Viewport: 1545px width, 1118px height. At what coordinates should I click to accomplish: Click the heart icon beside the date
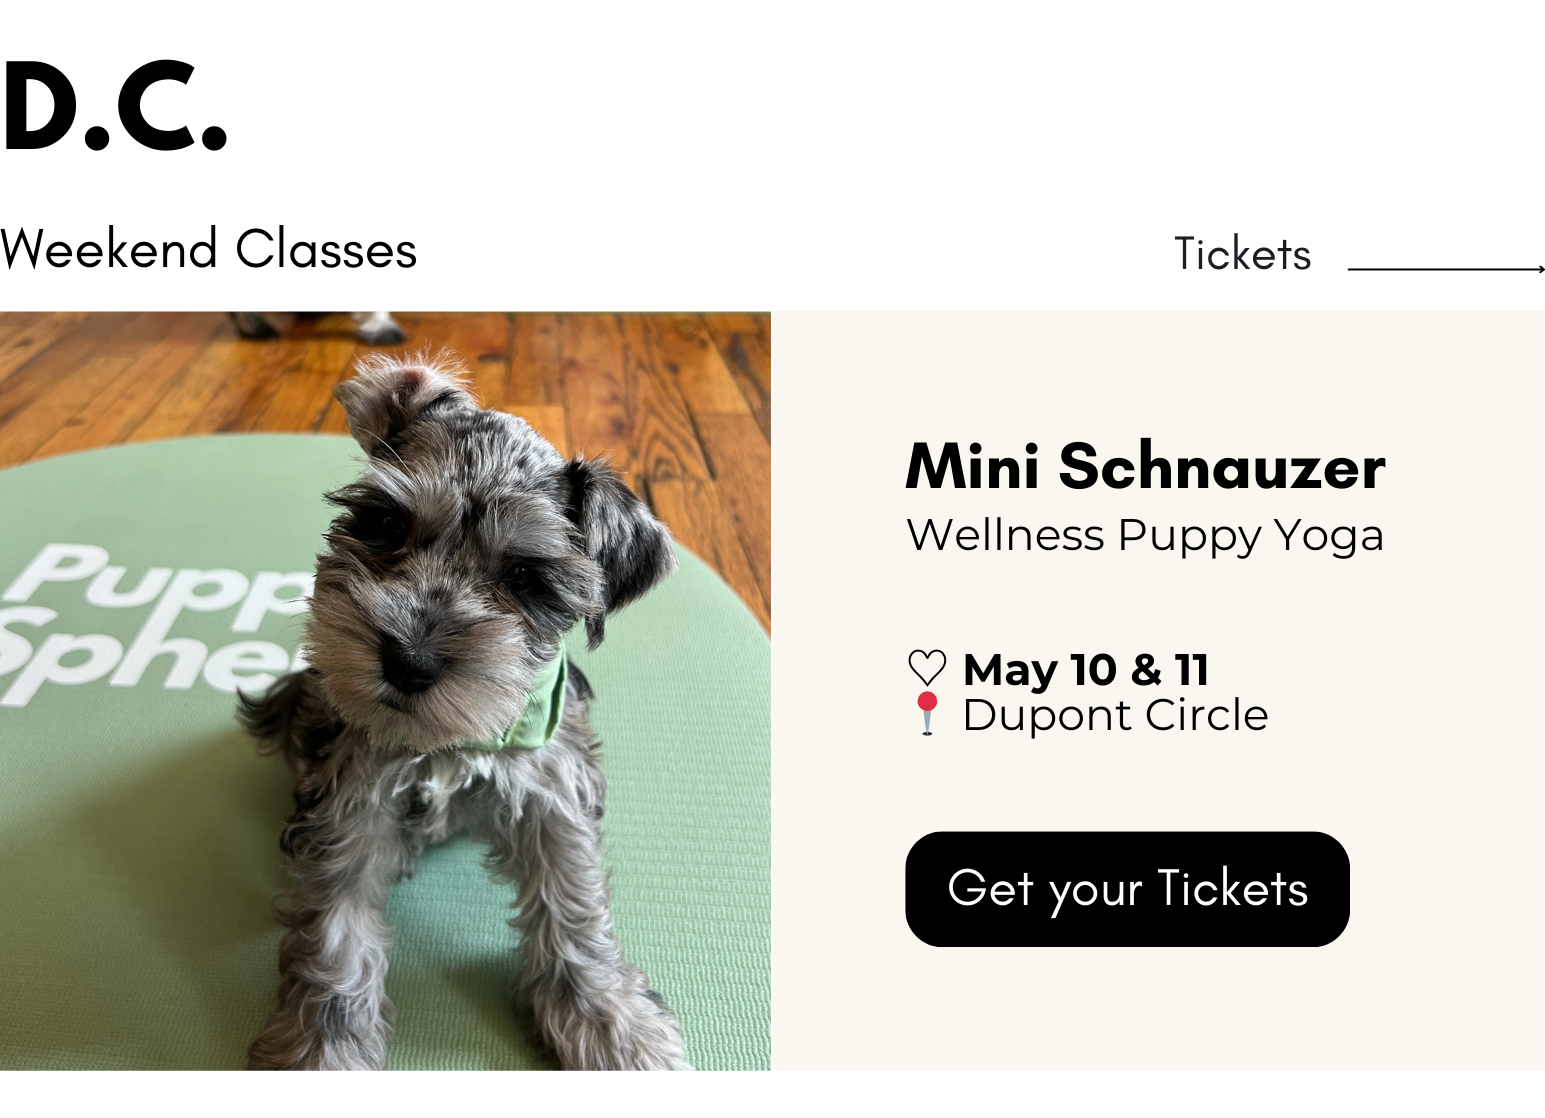click(927, 668)
